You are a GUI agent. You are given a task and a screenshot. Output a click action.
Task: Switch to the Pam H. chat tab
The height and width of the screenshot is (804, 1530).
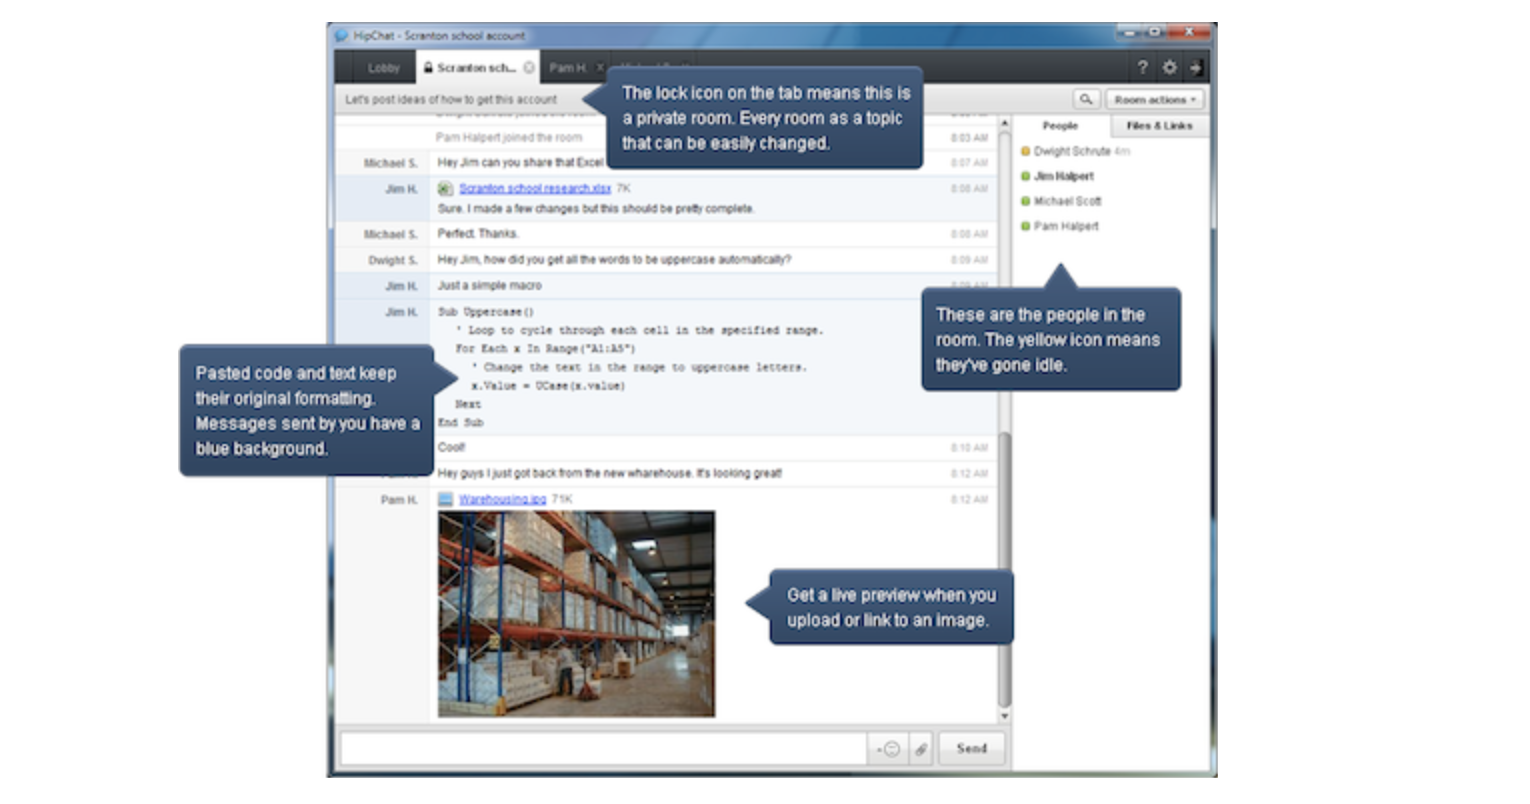coord(568,68)
